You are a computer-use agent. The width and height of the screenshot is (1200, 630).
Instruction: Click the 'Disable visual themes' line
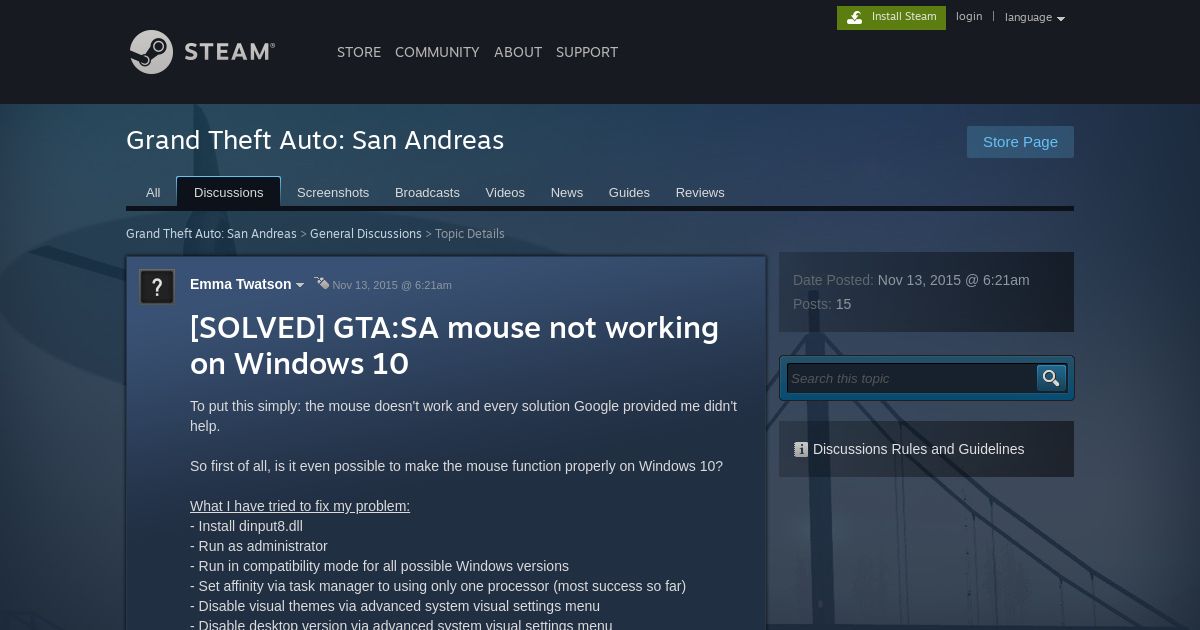(x=395, y=606)
